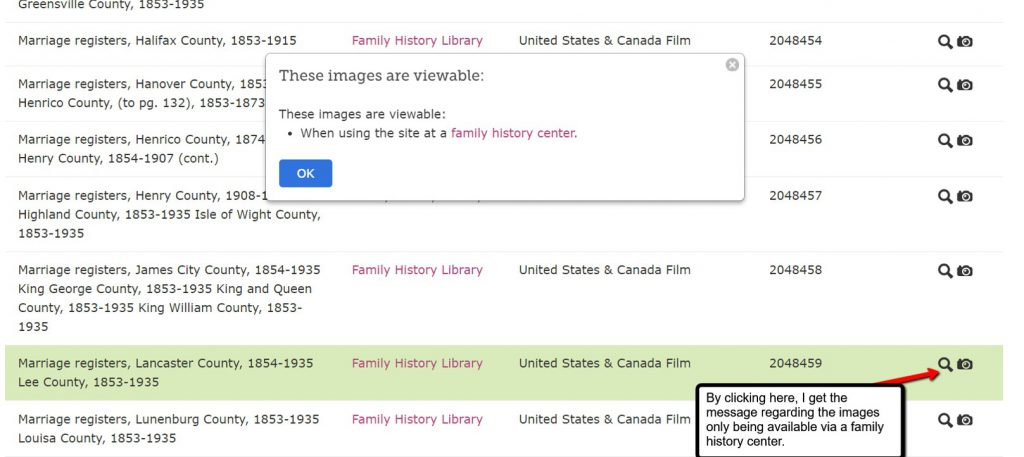
Task: Click the magnifier icon for film 2048455
Action: tap(944, 85)
